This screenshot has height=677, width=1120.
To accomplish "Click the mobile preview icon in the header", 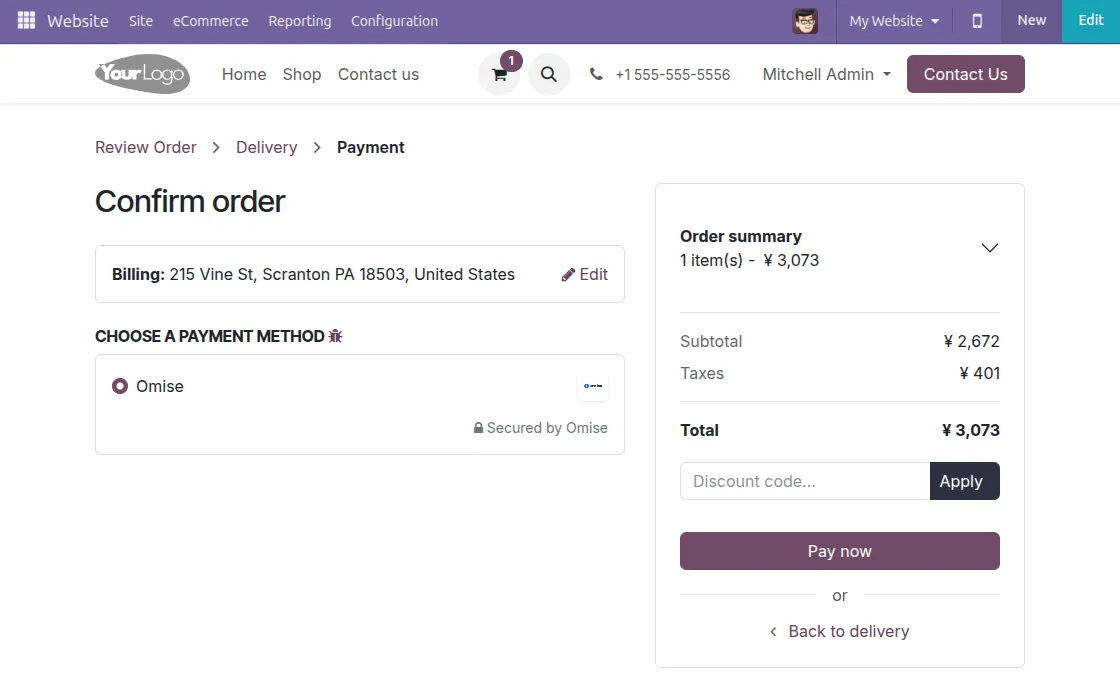I will click(x=977, y=20).
